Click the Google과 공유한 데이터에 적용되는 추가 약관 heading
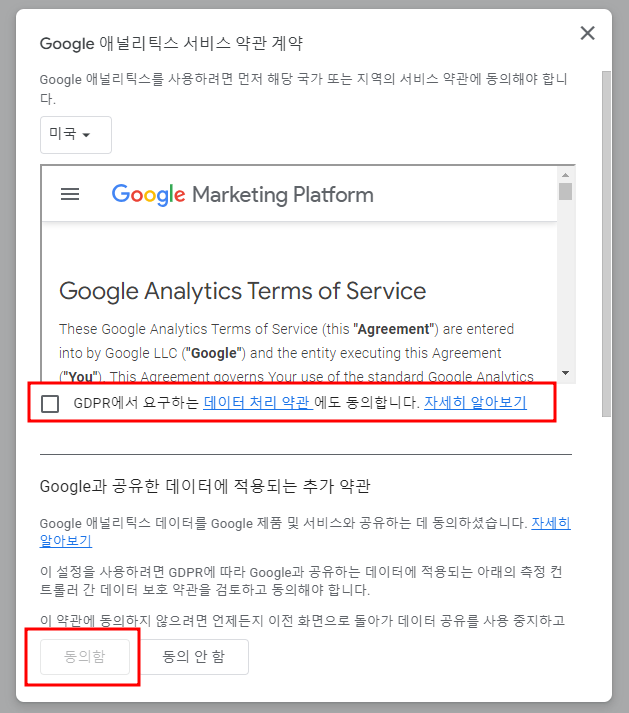Image resolution: width=629 pixels, height=713 pixels. pyautogui.click(x=205, y=487)
